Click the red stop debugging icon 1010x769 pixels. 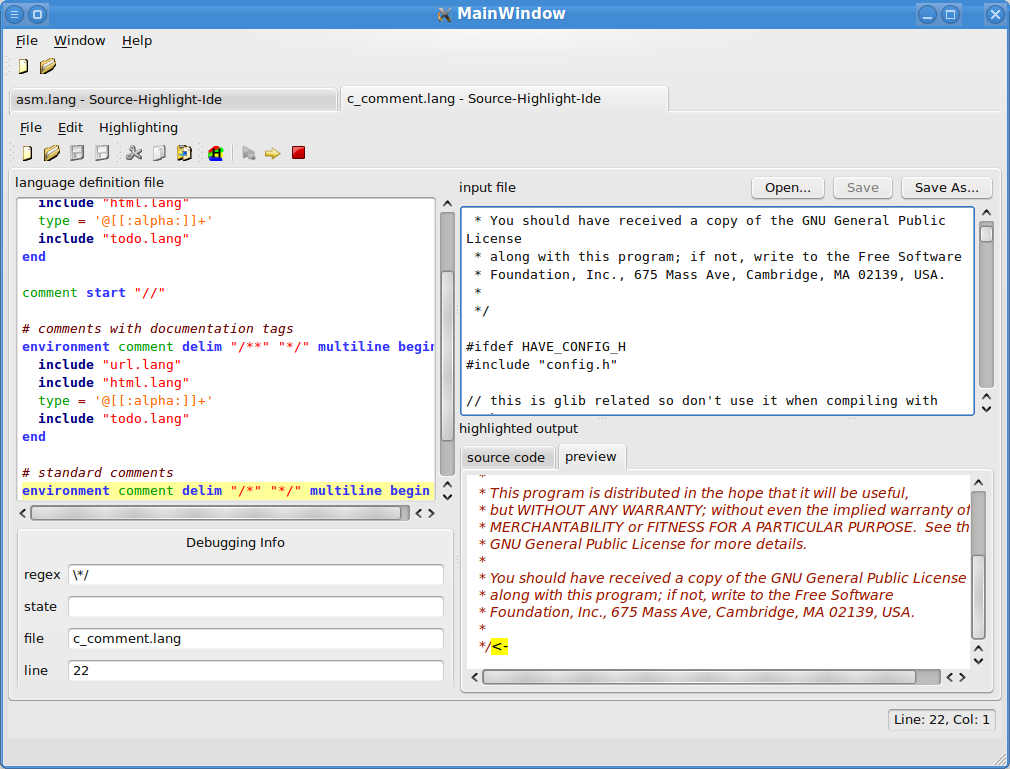pos(298,153)
